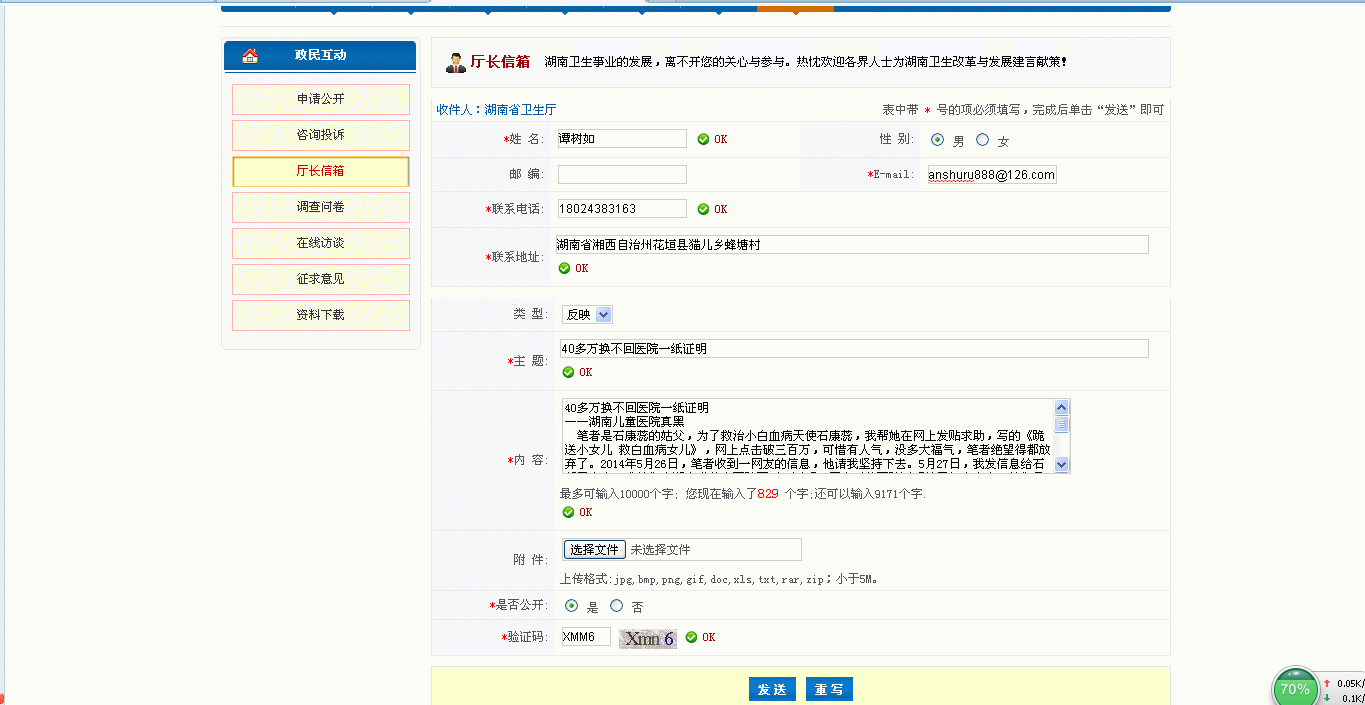The width and height of the screenshot is (1365, 705).
Task: Click the 厅长信箱 red heading text
Action: (x=500, y=62)
